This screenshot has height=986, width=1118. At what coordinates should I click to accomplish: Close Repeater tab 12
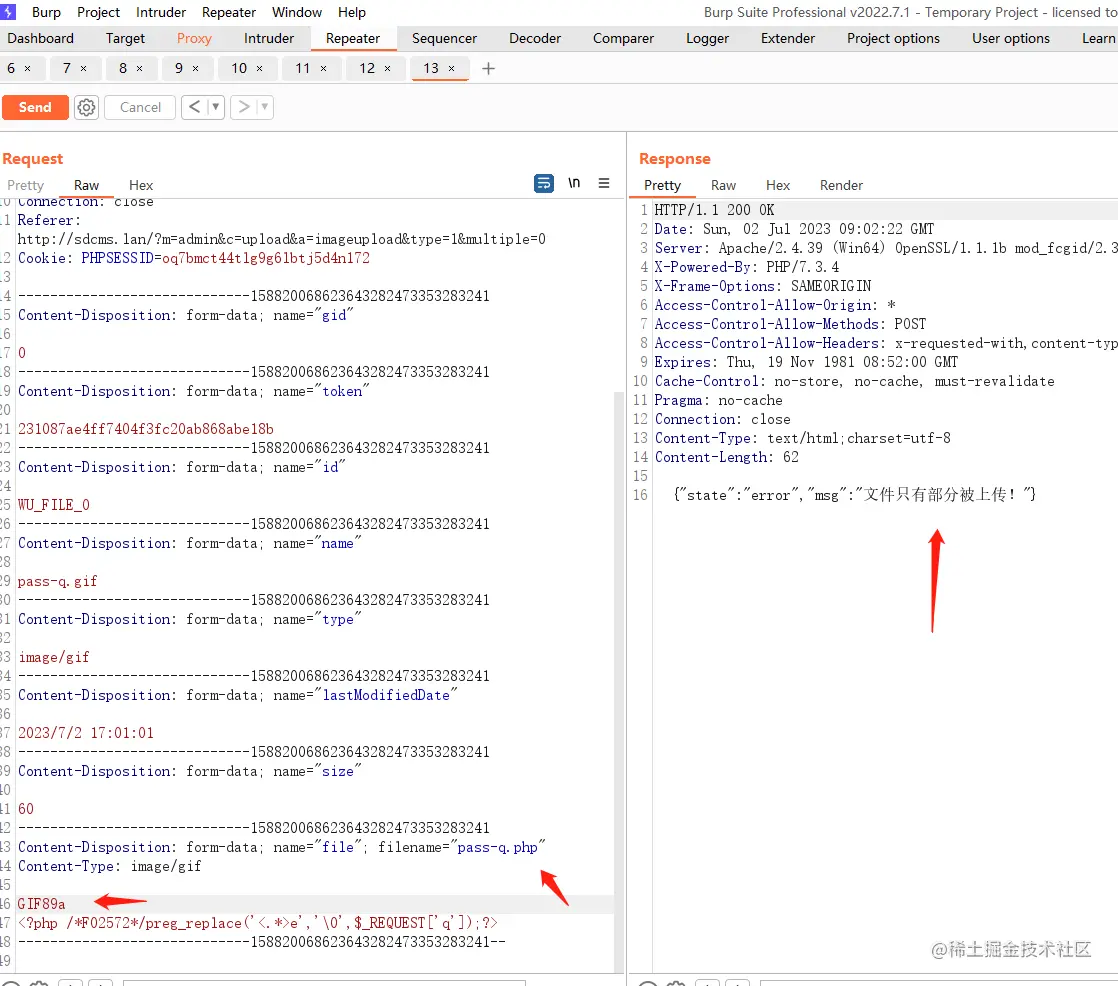(388, 68)
